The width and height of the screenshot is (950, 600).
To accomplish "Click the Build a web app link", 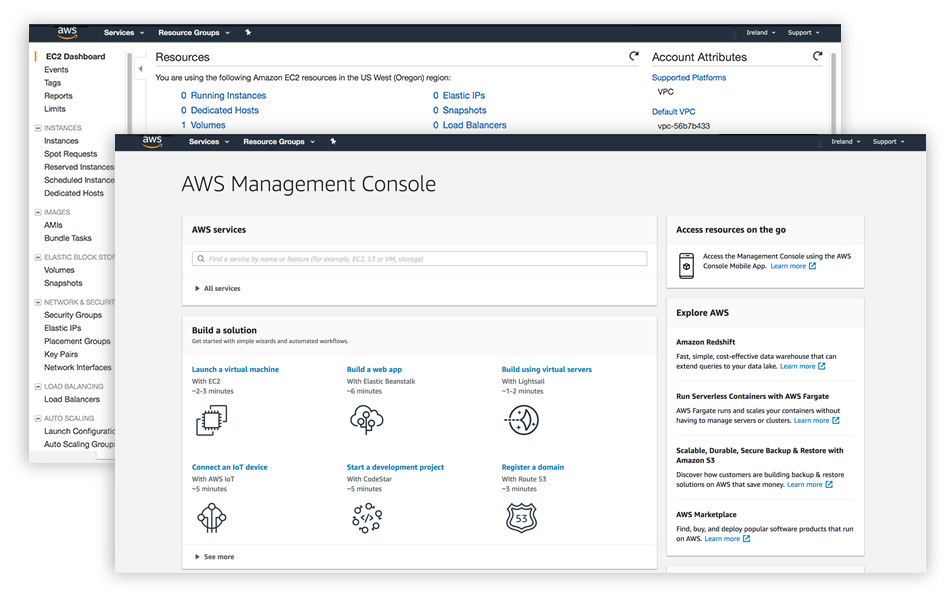I will tap(374, 369).
